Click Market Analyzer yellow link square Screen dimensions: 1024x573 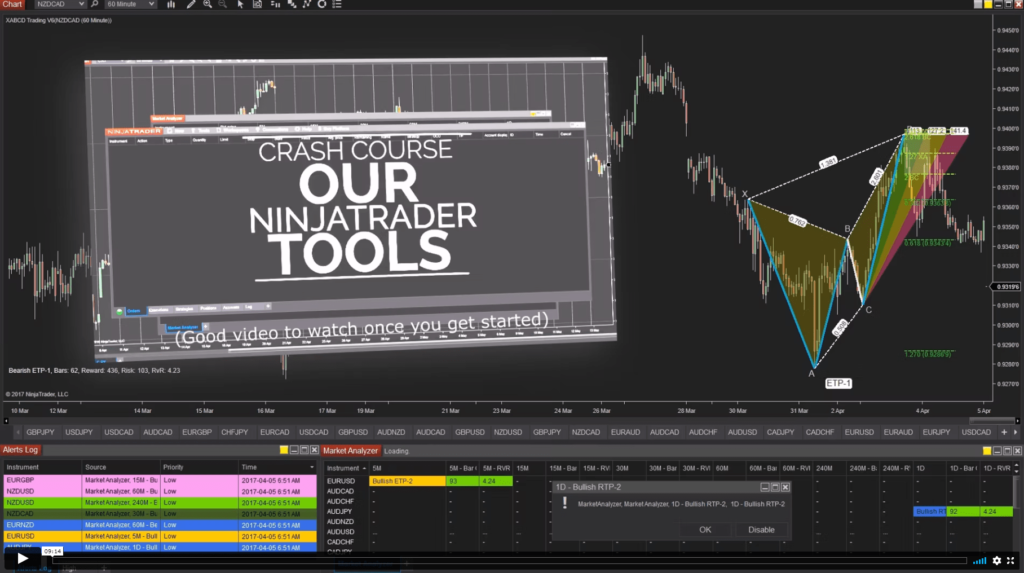coord(987,451)
